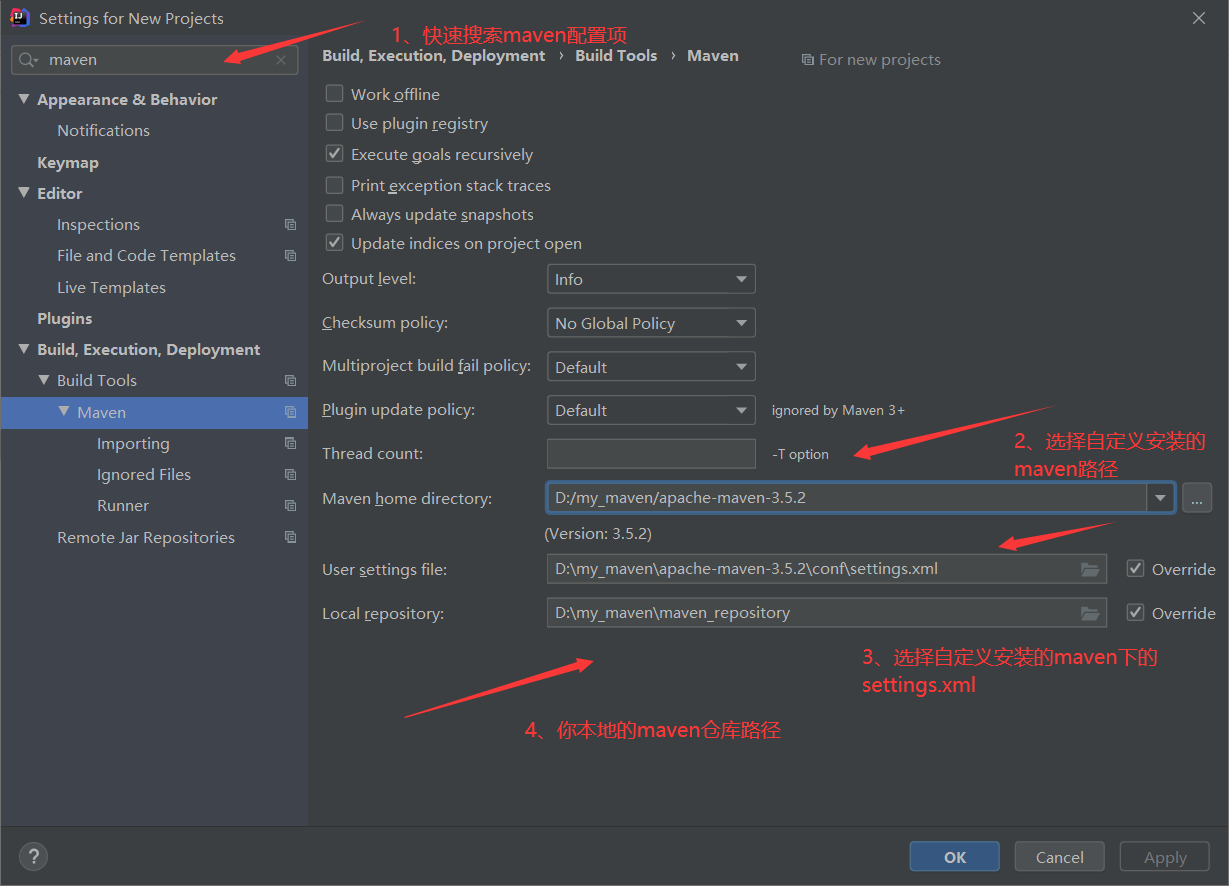The height and width of the screenshot is (886, 1229).
Task: Open the Maven home directory dropdown arrow
Action: tap(1161, 497)
